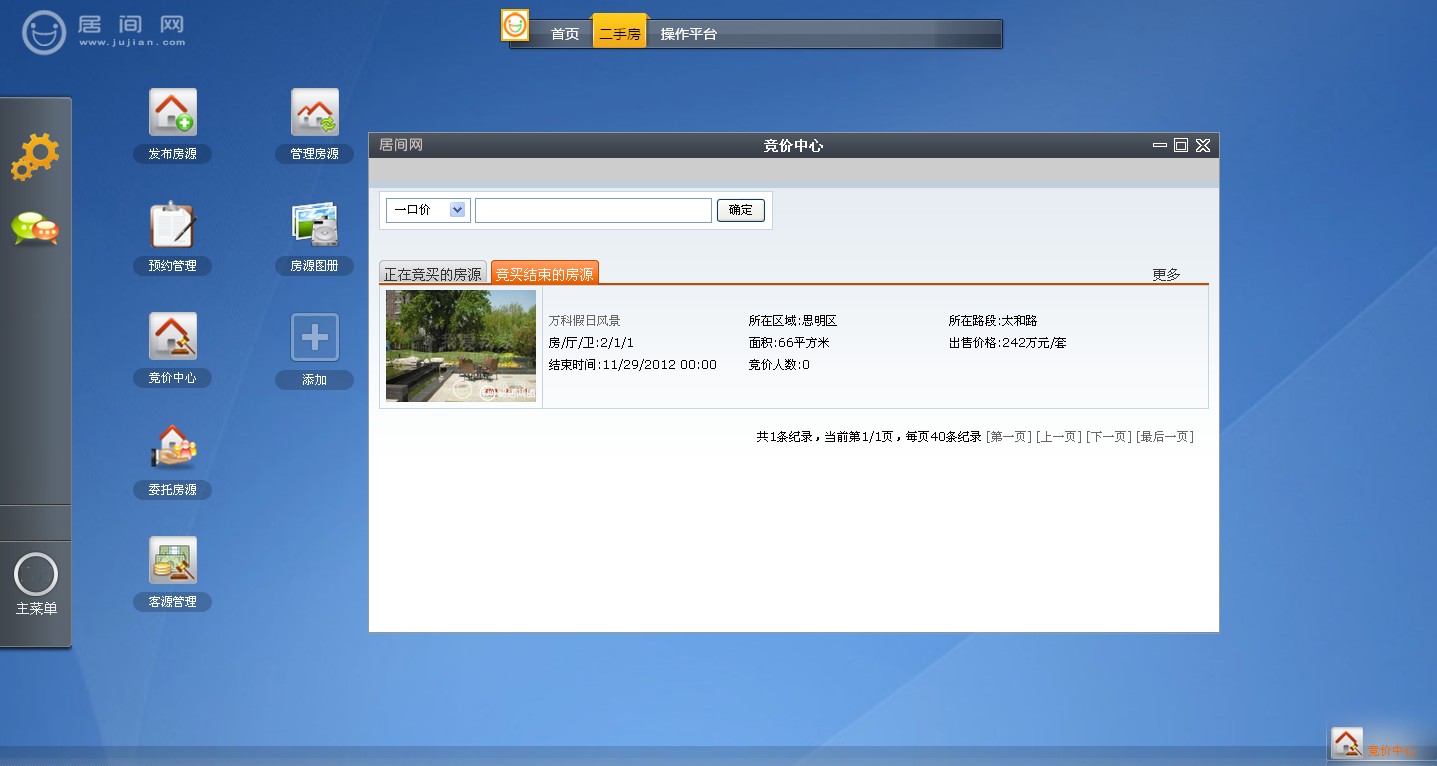The image size is (1437, 766).
Task: Open the 委托房源 entrusted listings icon
Action: point(173,449)
